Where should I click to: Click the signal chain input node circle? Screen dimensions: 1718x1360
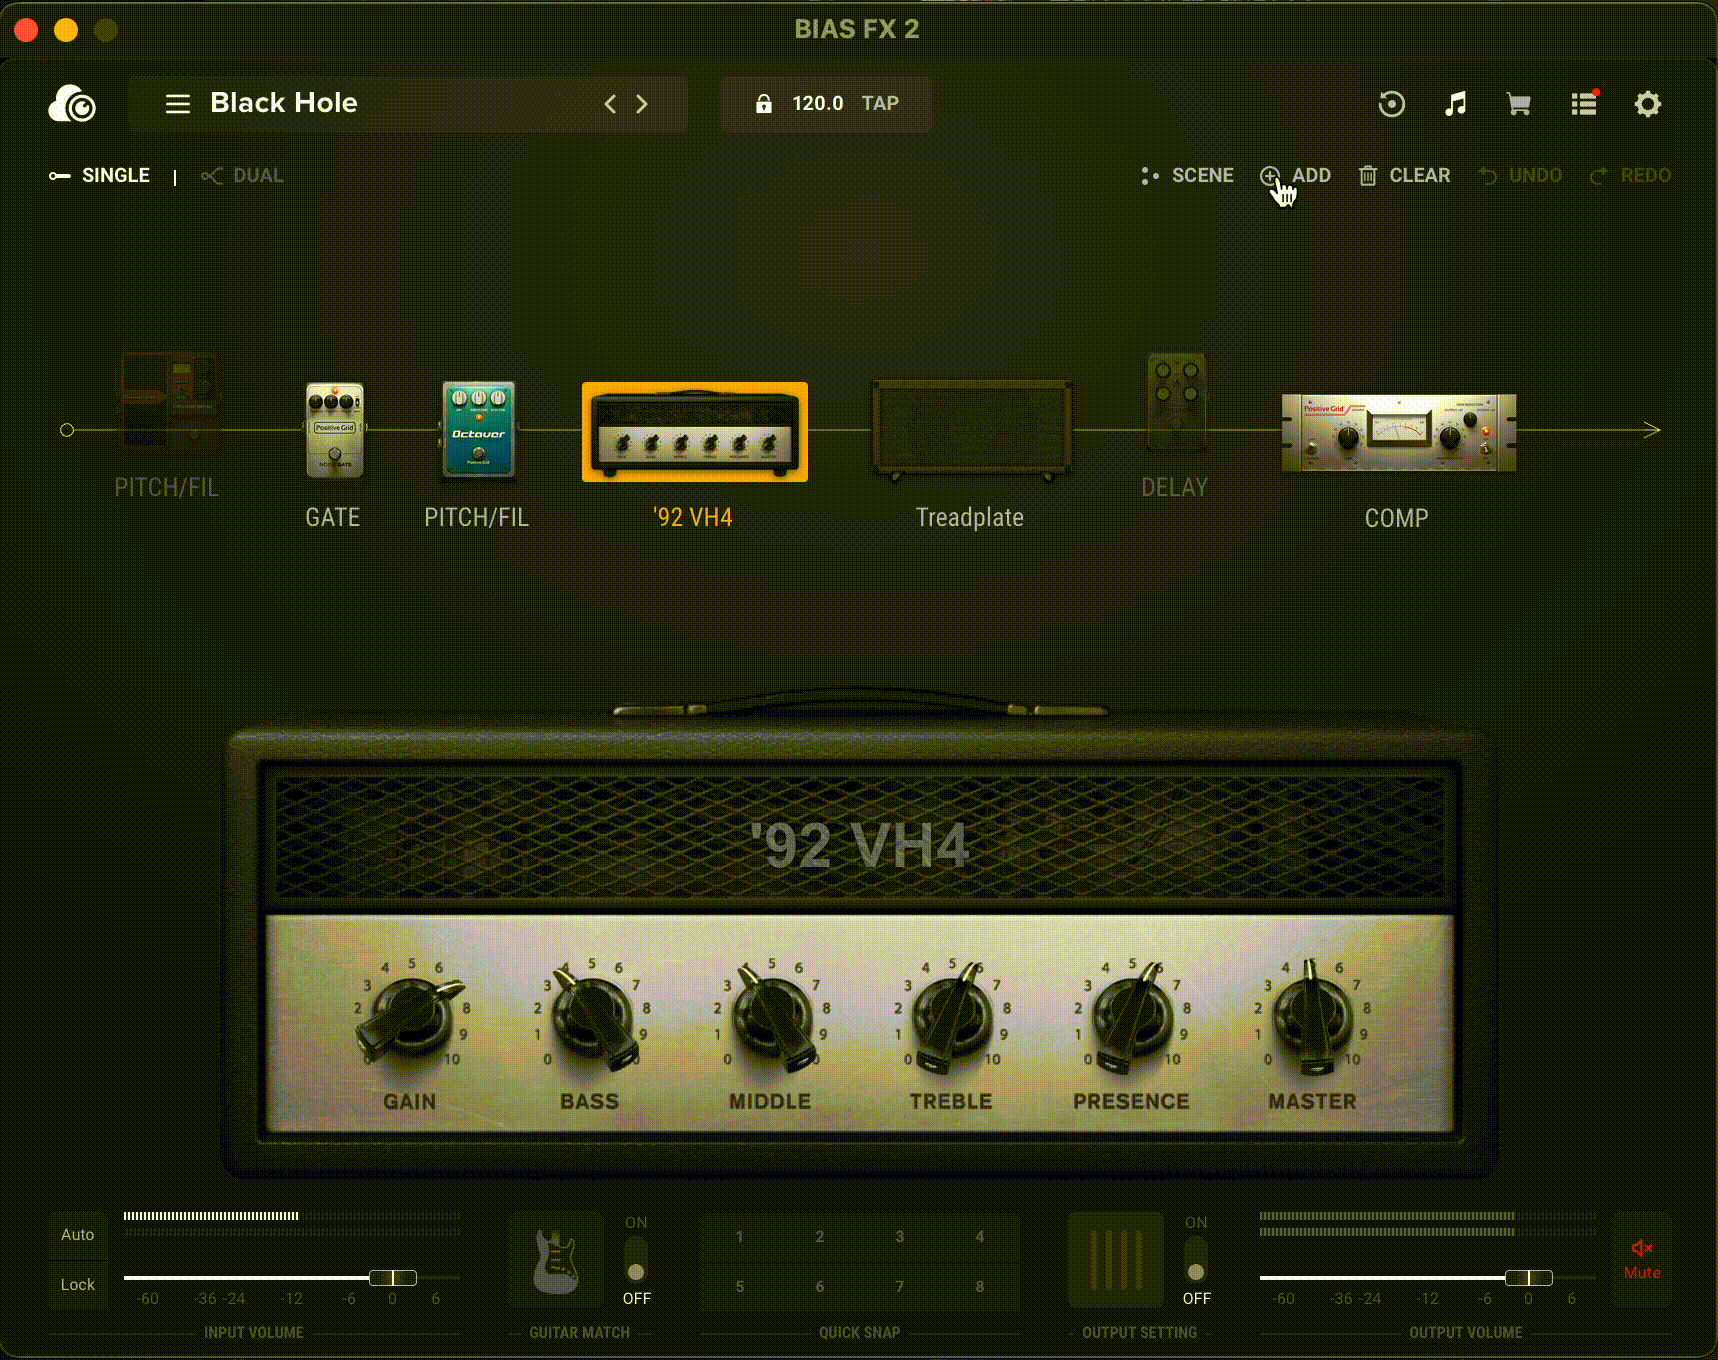click(67, 430)
